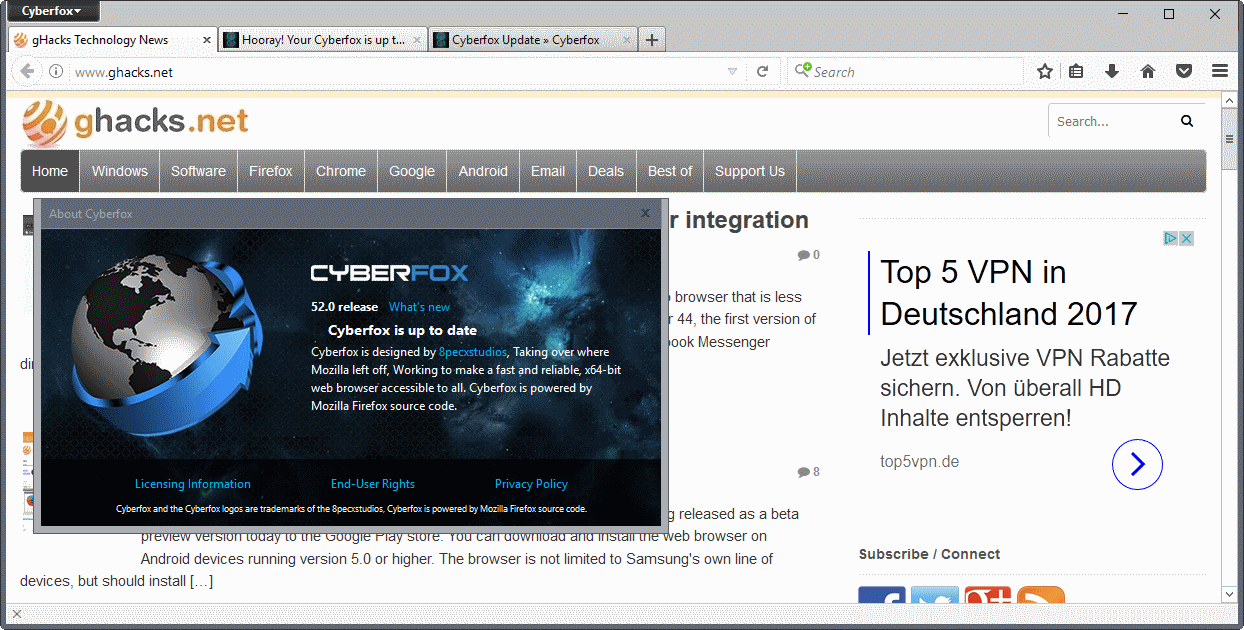
Task: Submit ghacks site search magnifier
Action: coord(1187,121)
